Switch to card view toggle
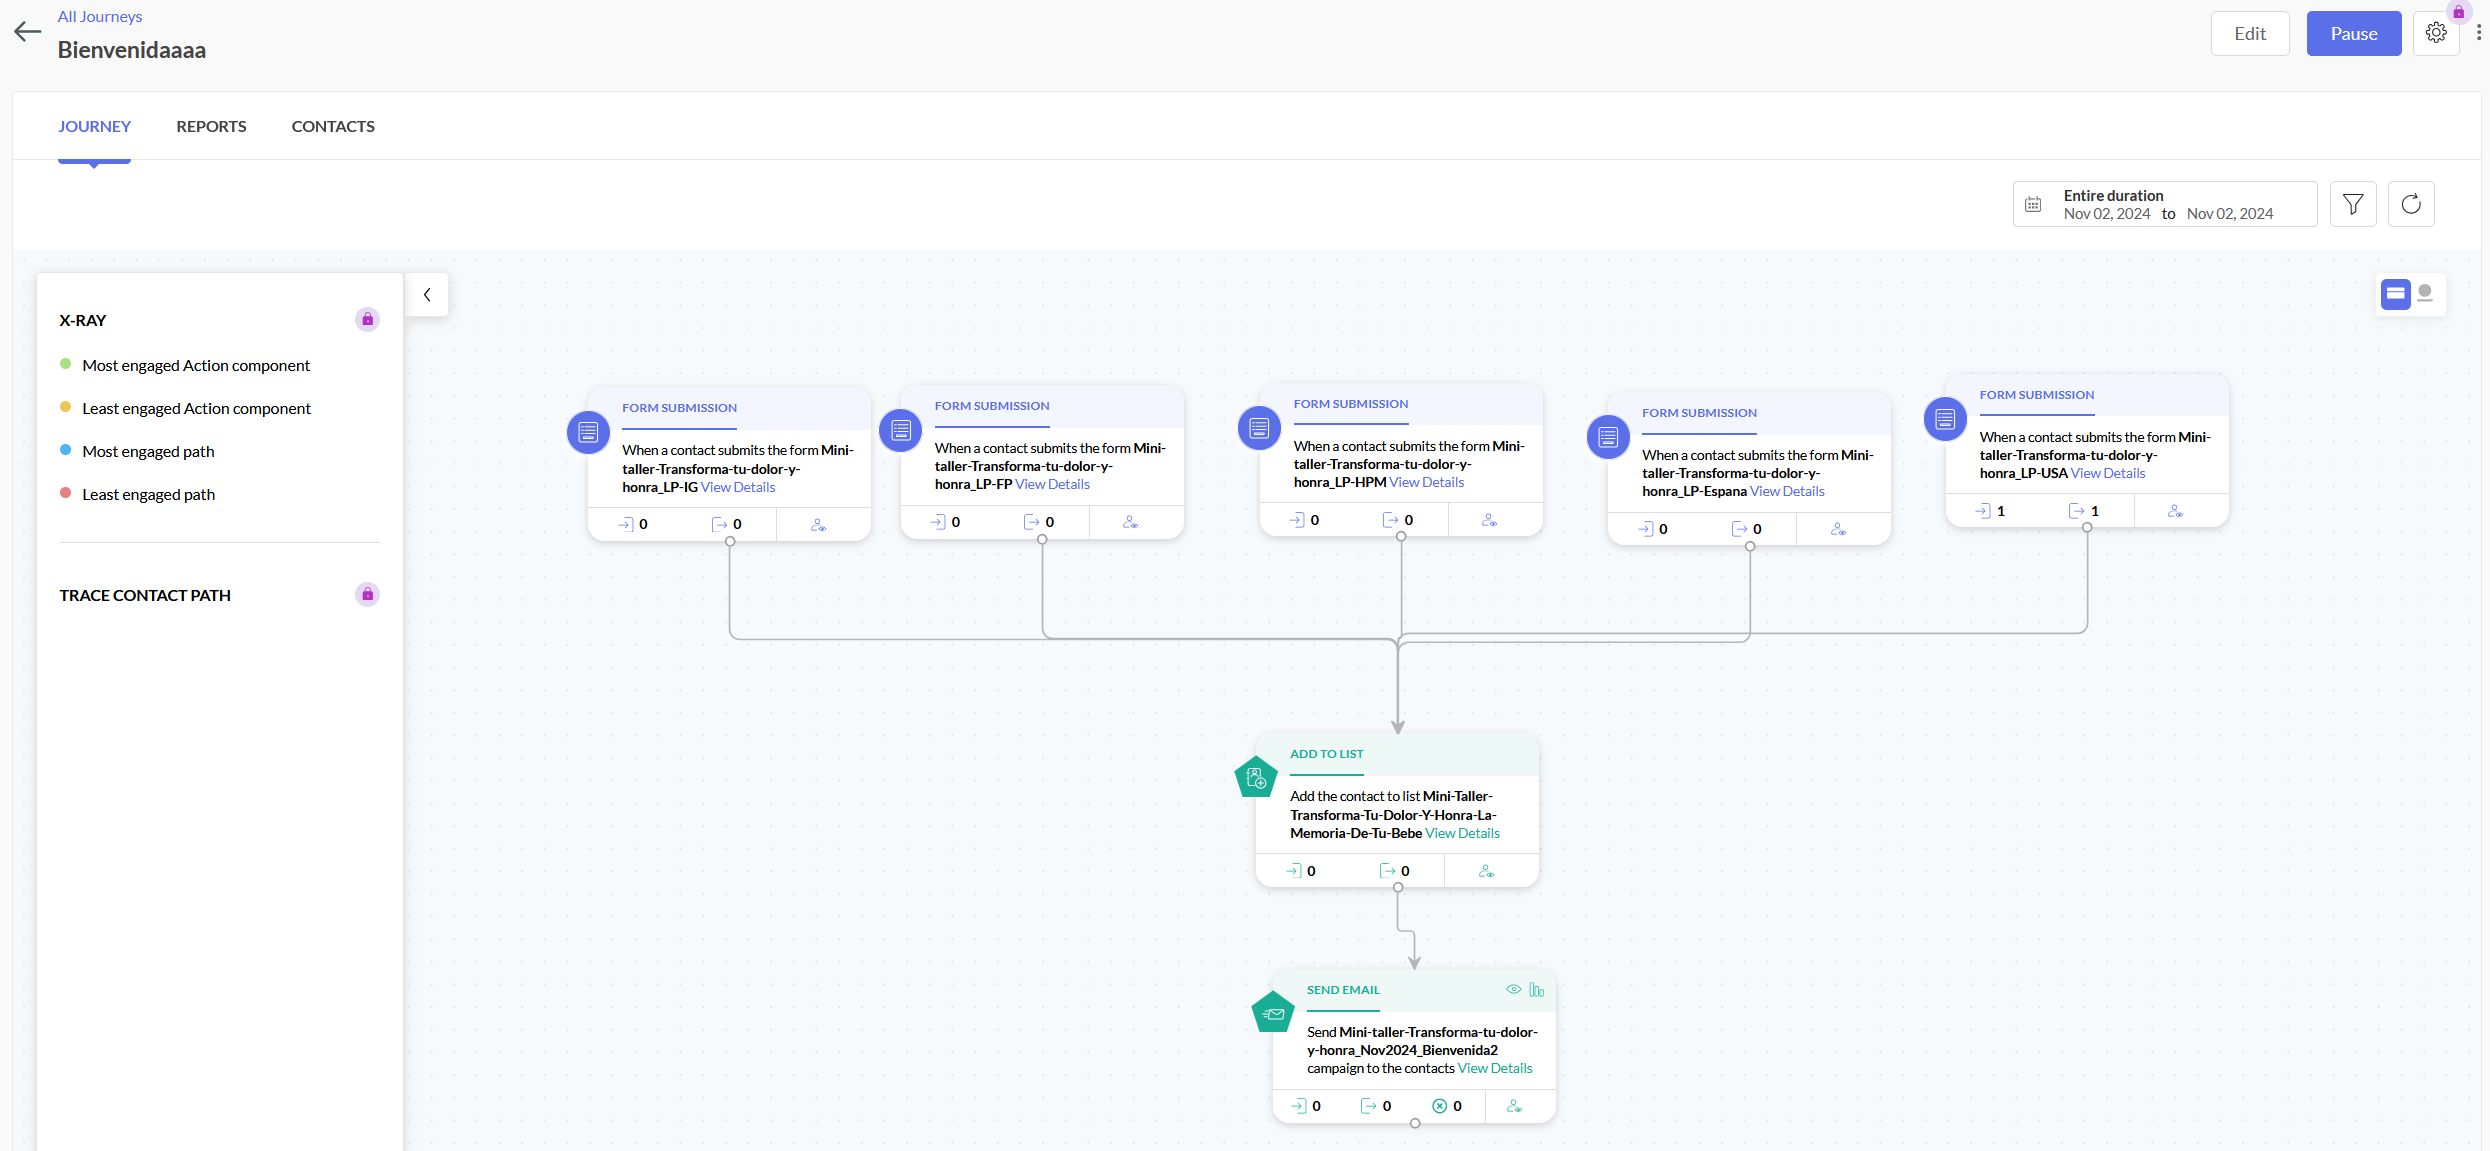This screenshot has width=2490, height=1151. (x=2396, y=294)
